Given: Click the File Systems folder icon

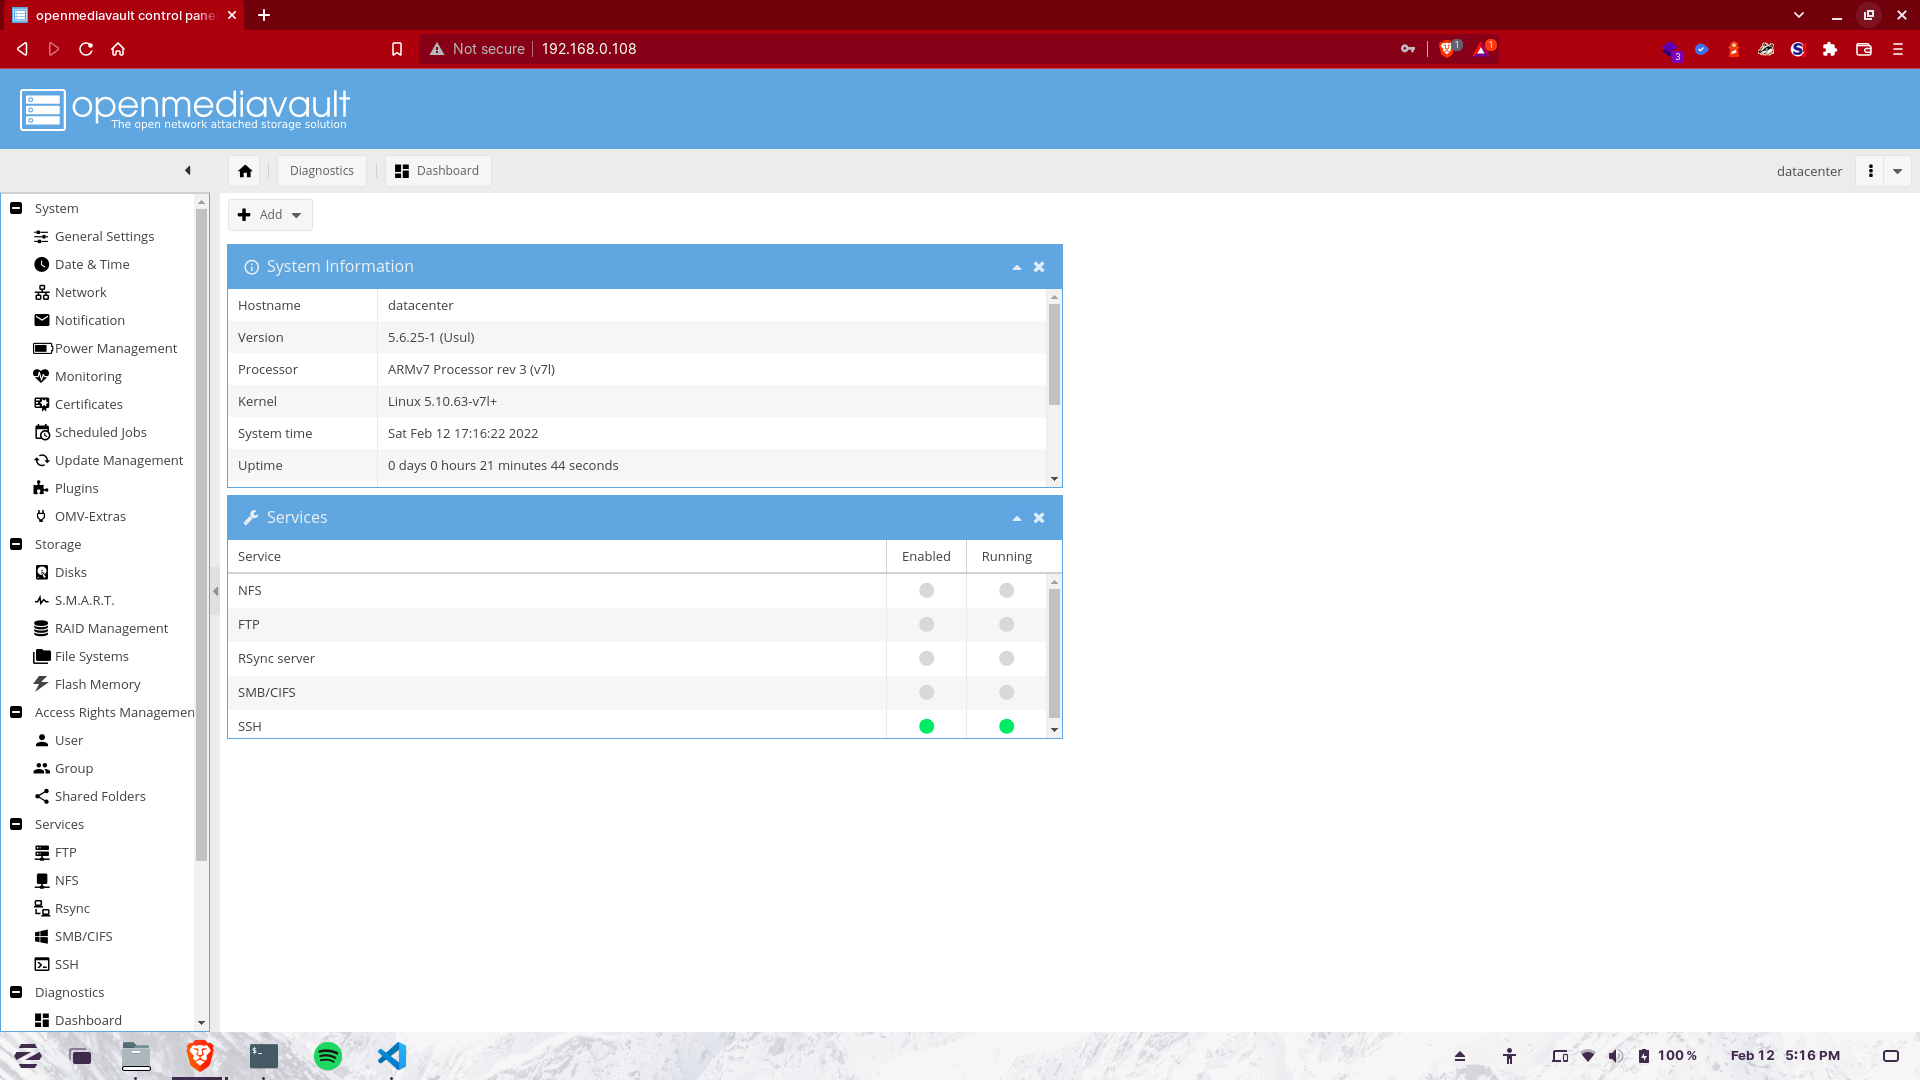Looking at the screenshot, I should pyautogui.click(x=42, y=656).
